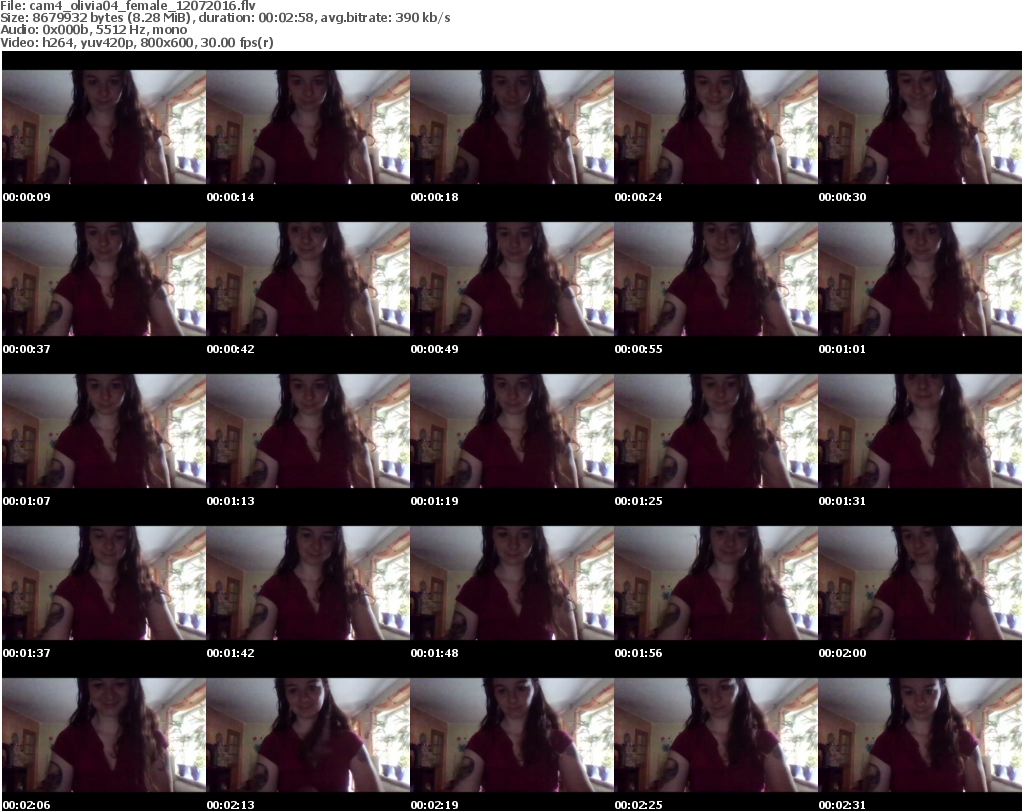Click the file name cam4_olivia04_female_12072016.flv

pos(142,6)
